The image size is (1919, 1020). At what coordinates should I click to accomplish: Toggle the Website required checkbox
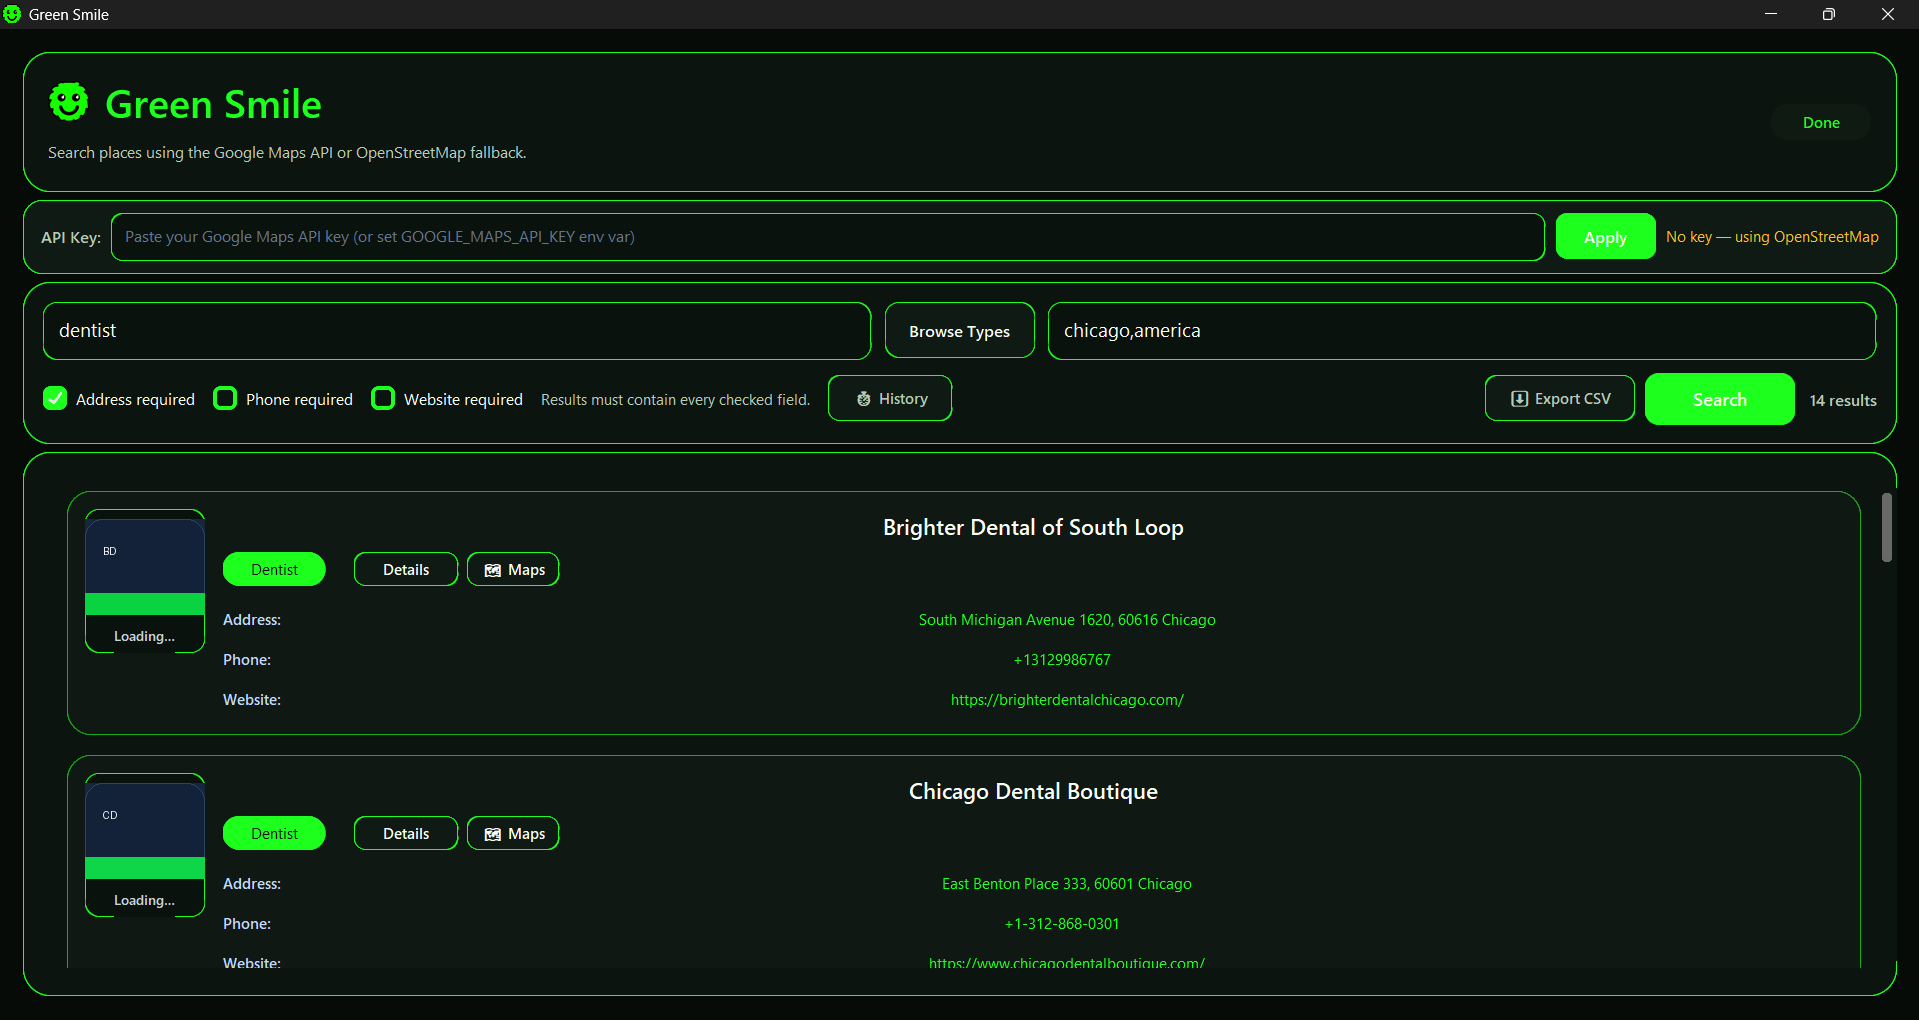(383, 398)
